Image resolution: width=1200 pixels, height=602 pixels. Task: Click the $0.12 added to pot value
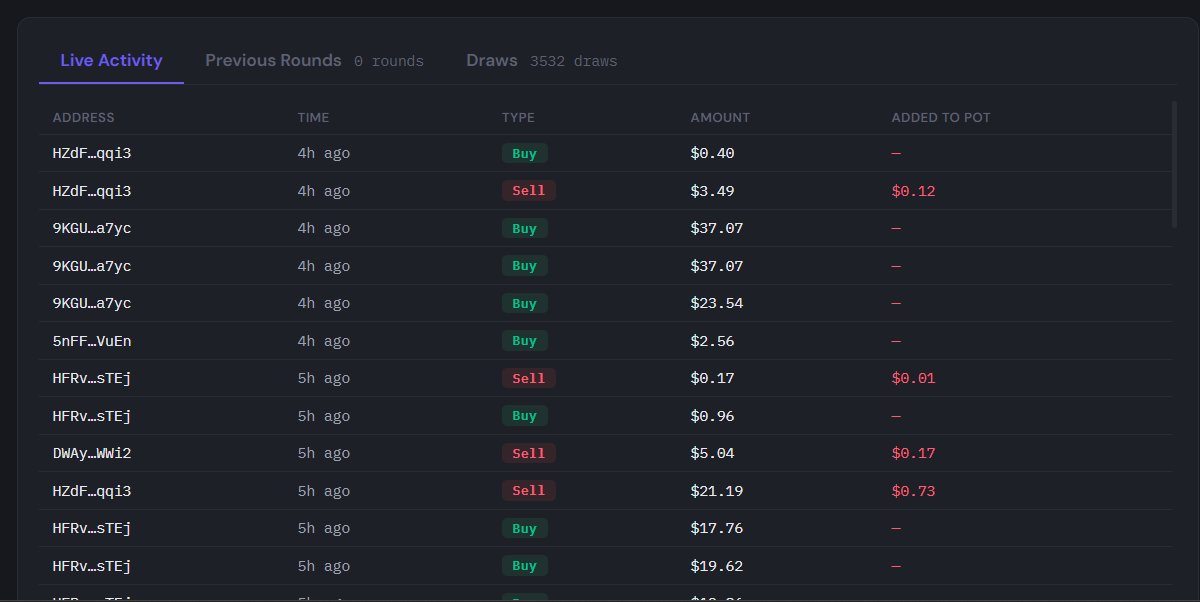(913, 191)
